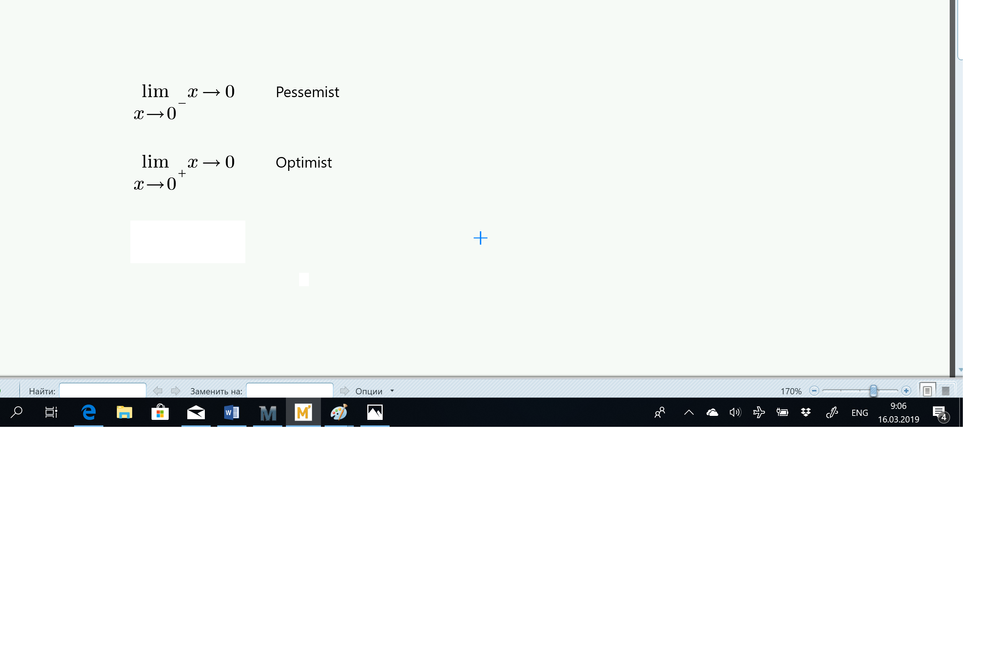The height and width of the screenshot is (666, 999).
Task: Switch to Word on taskbar
Action: point(231,412)
